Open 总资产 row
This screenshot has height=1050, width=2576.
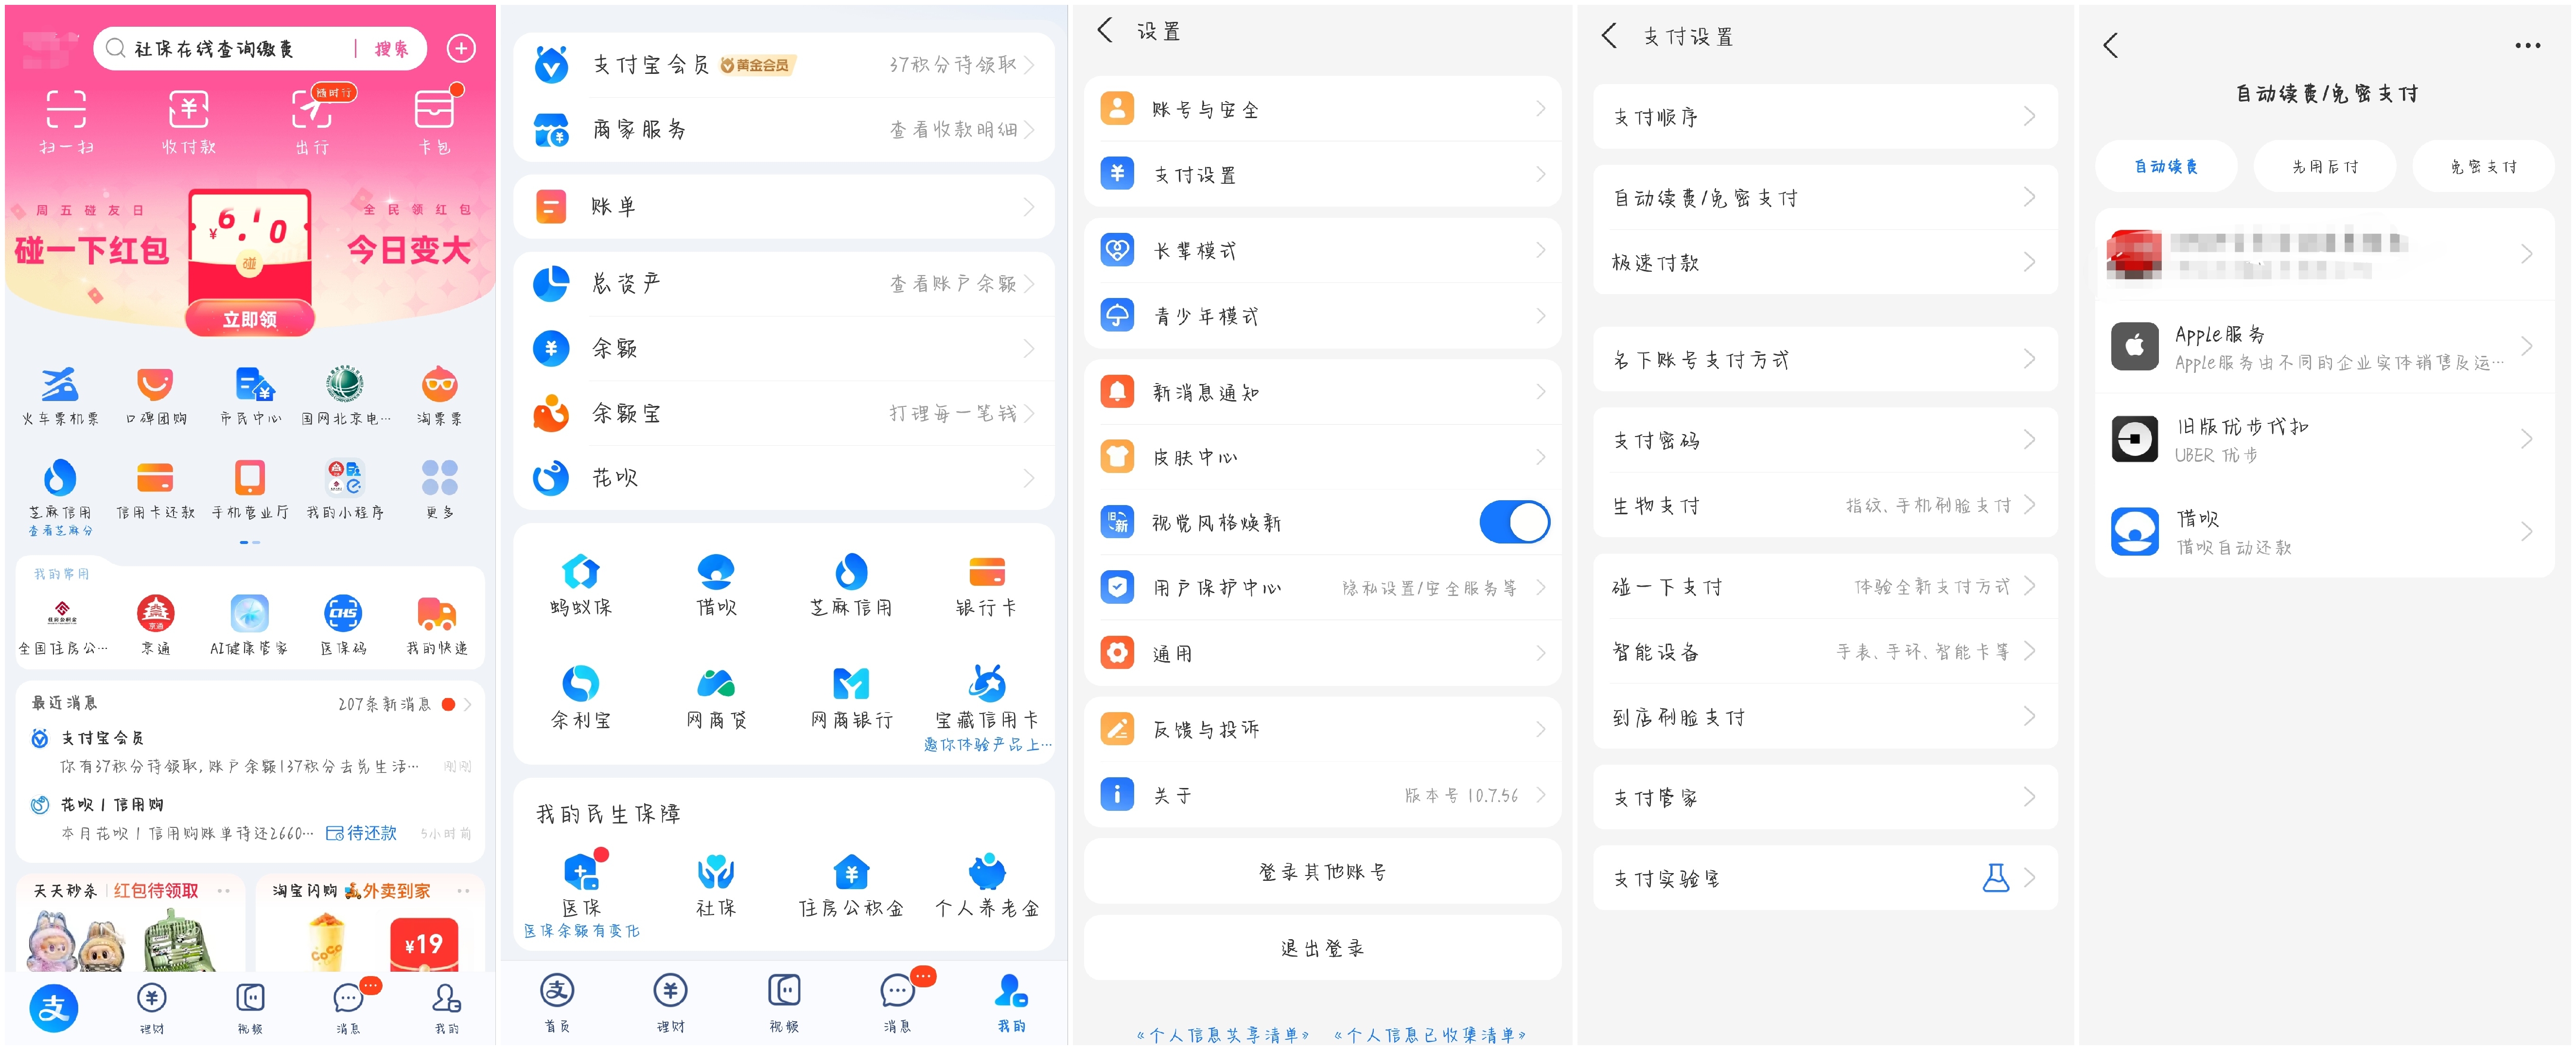click(x=784, y=283)
